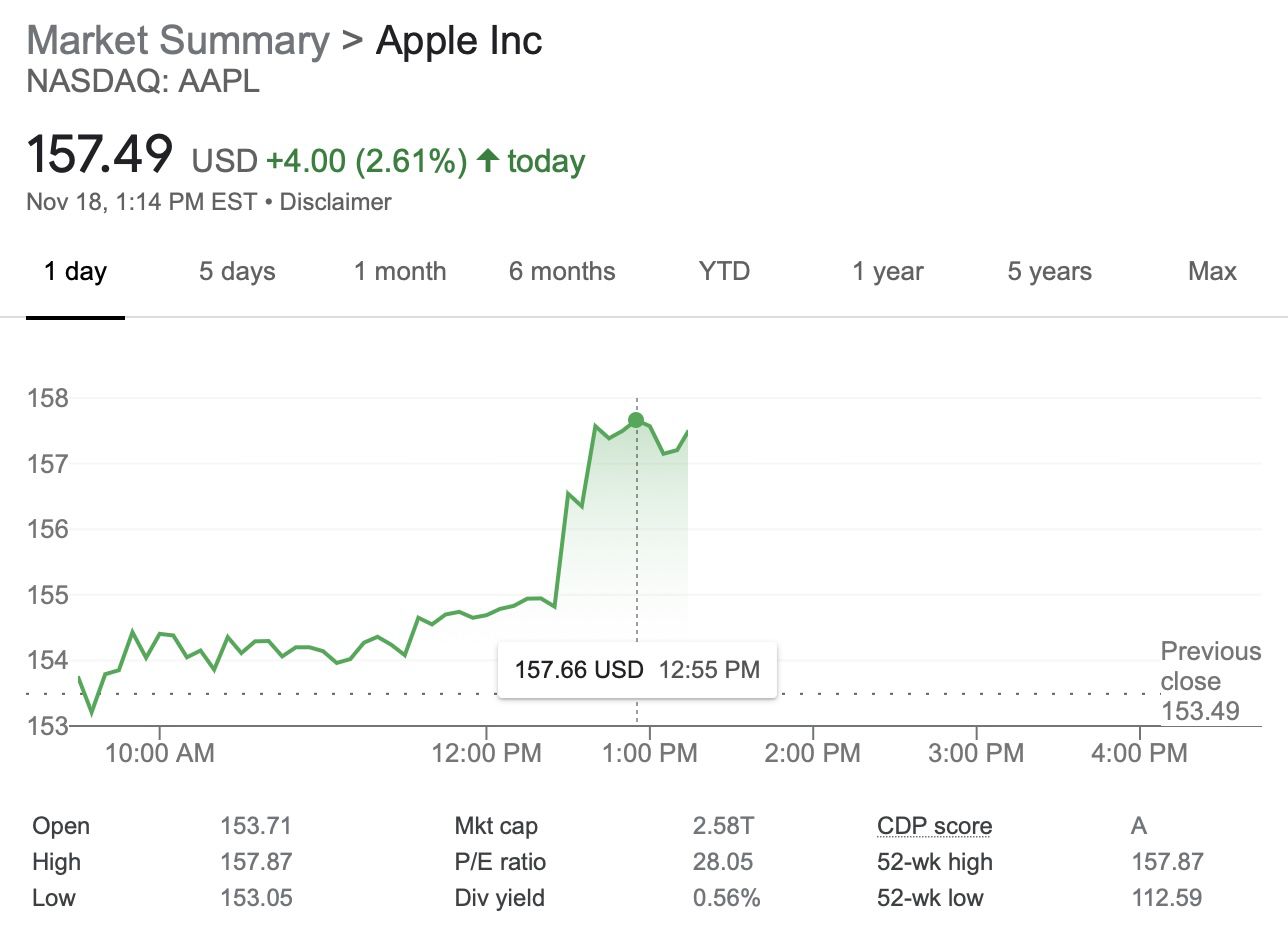Open the 6 months chart view
The image size is (1288, 942).
tap(561, 271)
